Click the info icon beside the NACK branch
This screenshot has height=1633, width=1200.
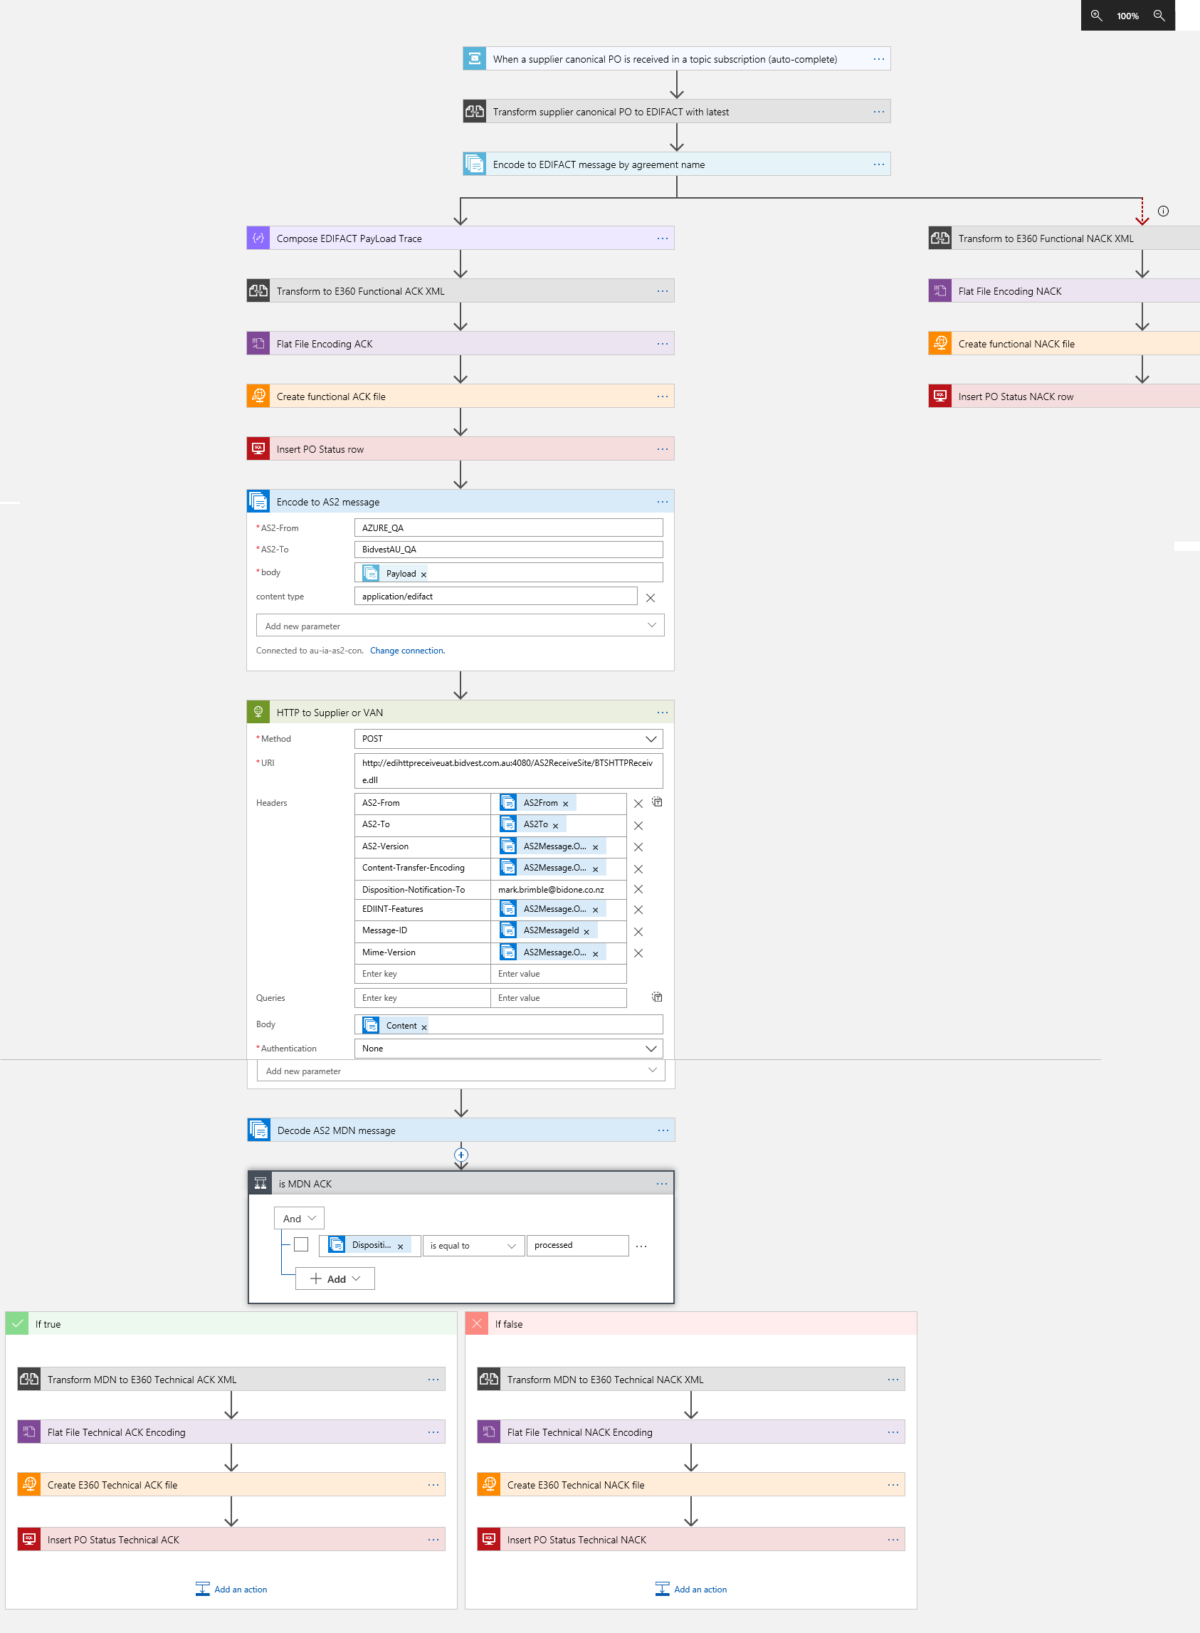click(x=1163, y=211)
